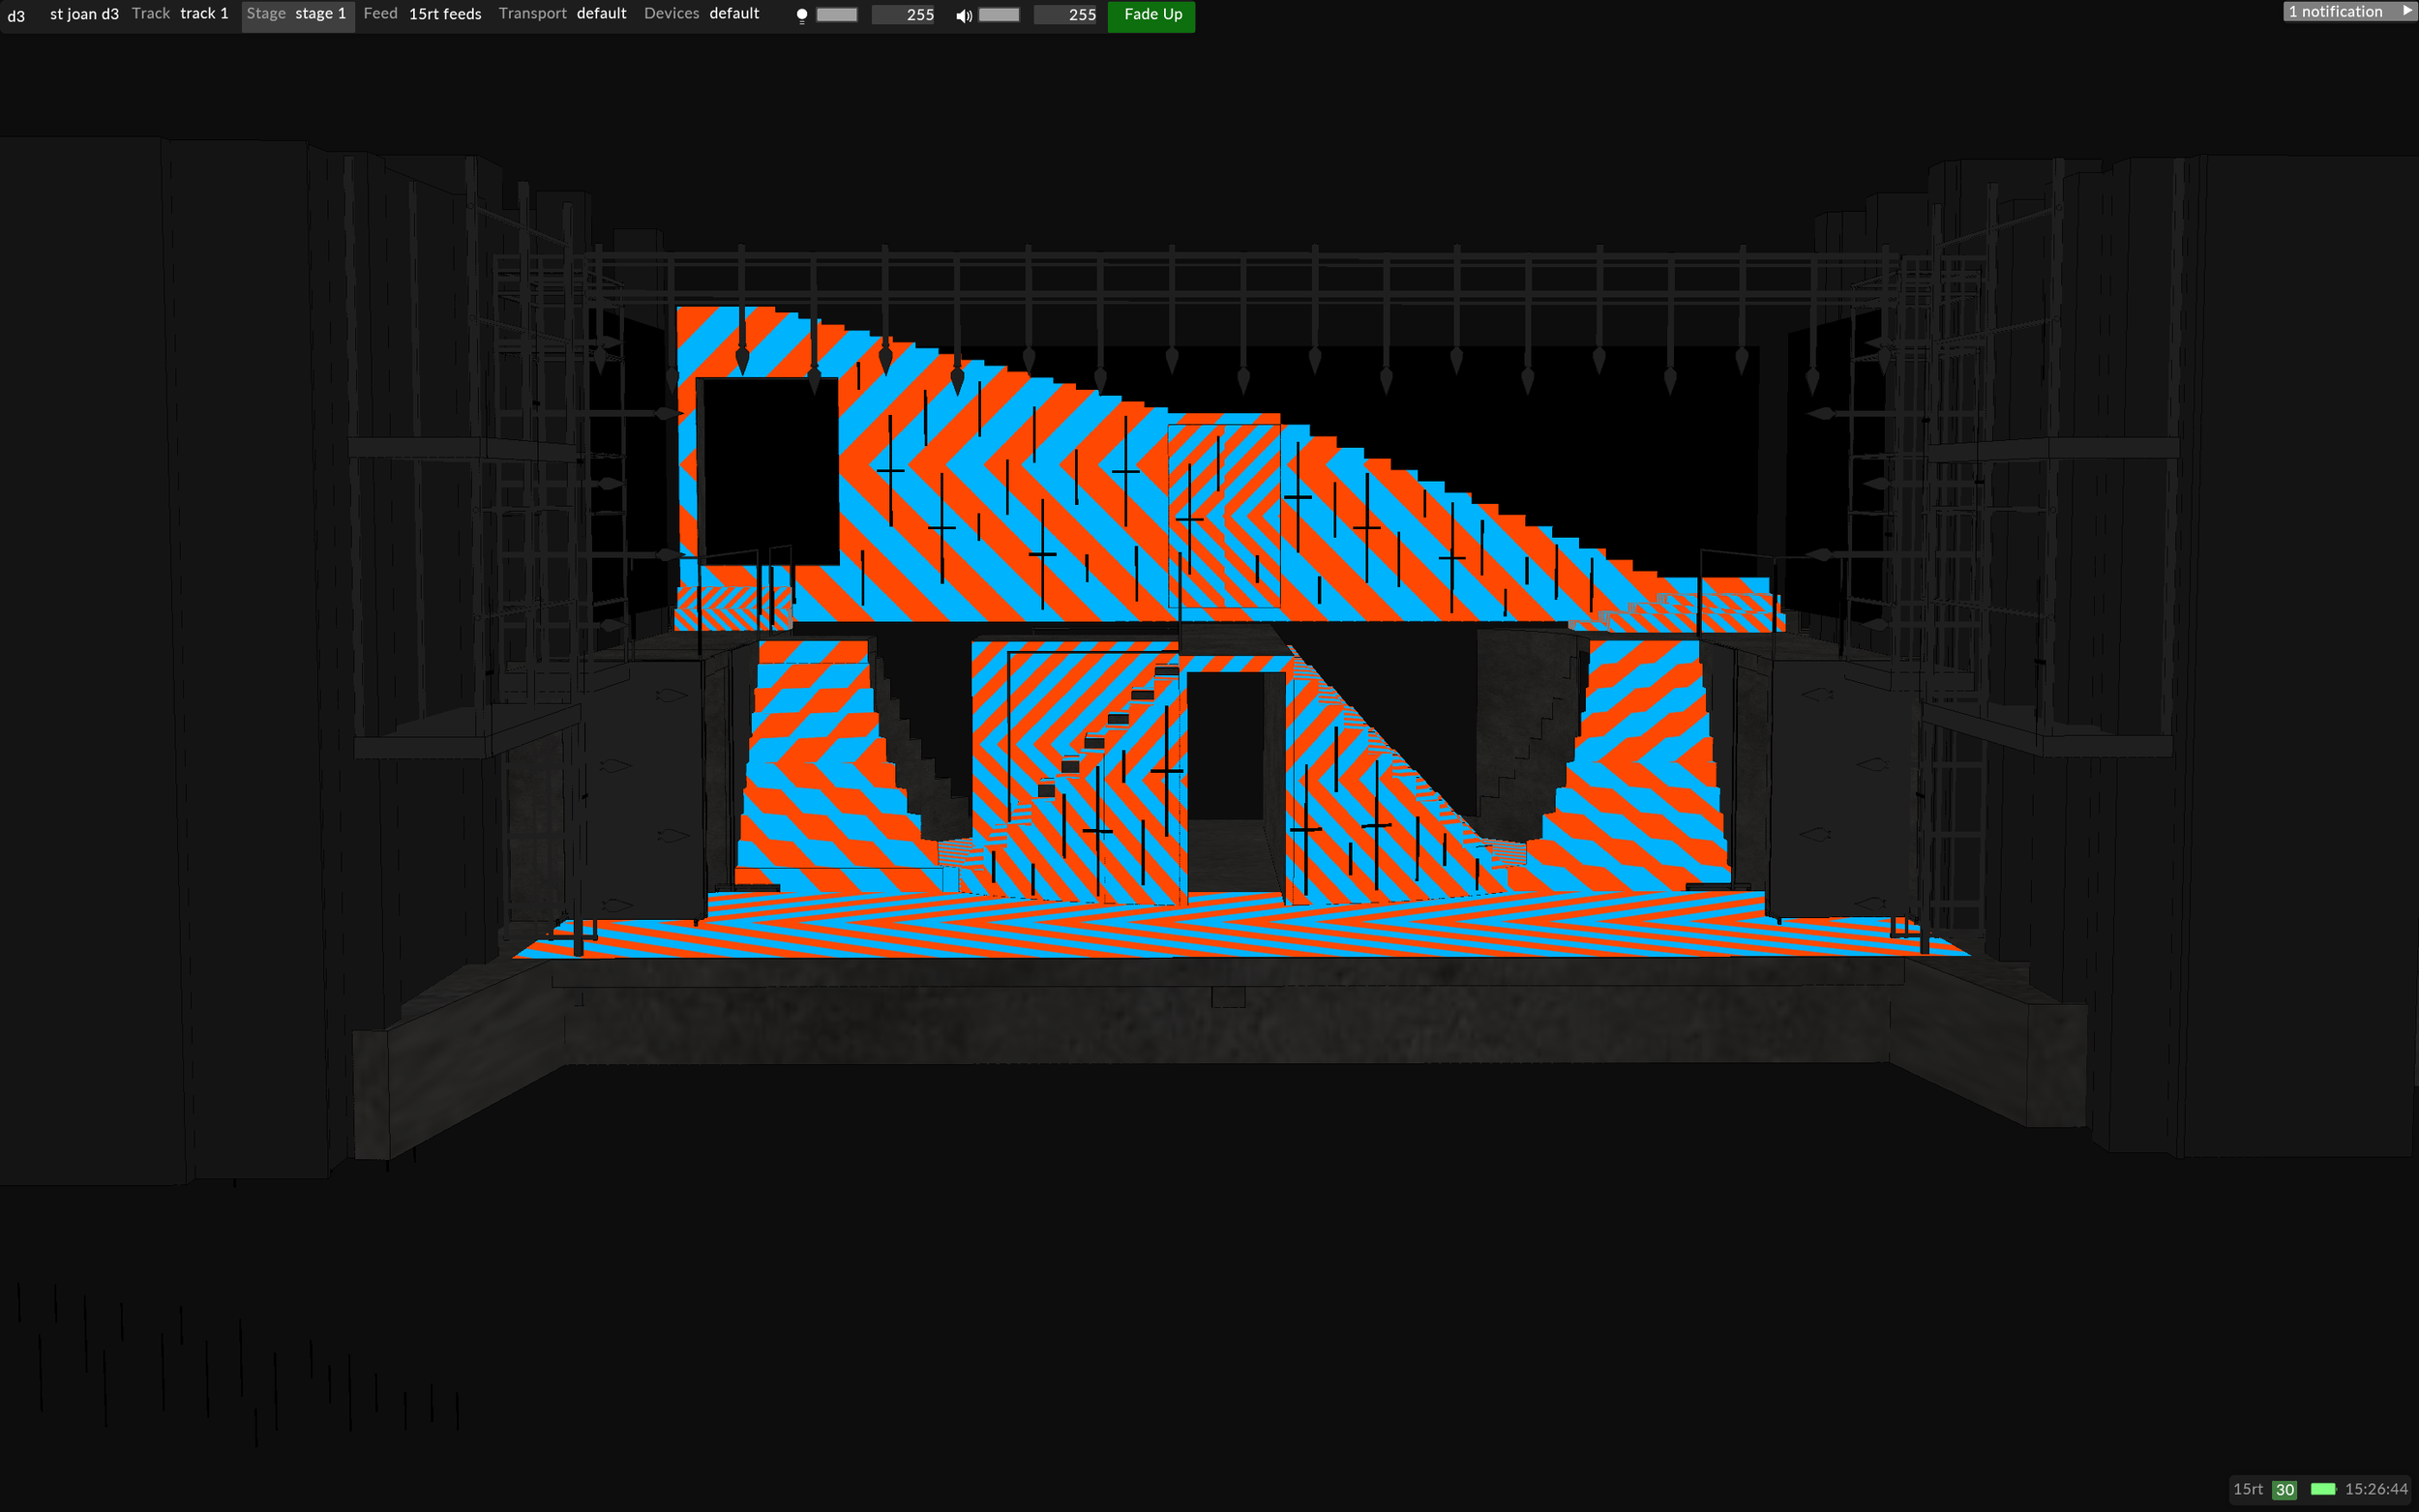Image resolution: width=2419 pixels, height=1512 pixels.
Task: Click the clock reading 15:26:44
Action: click(x=2376, y=1489)
